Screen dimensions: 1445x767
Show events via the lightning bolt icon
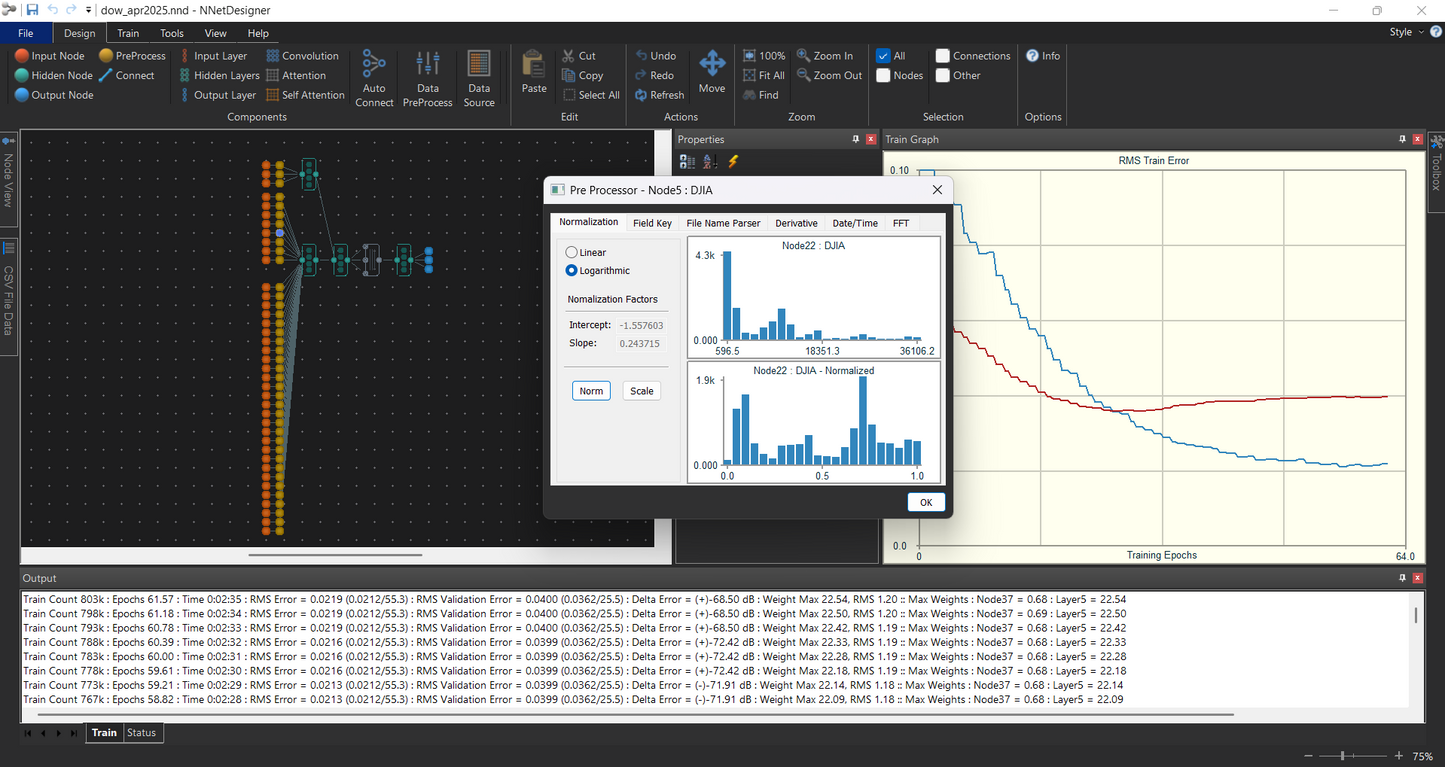(x=733, y=161)
